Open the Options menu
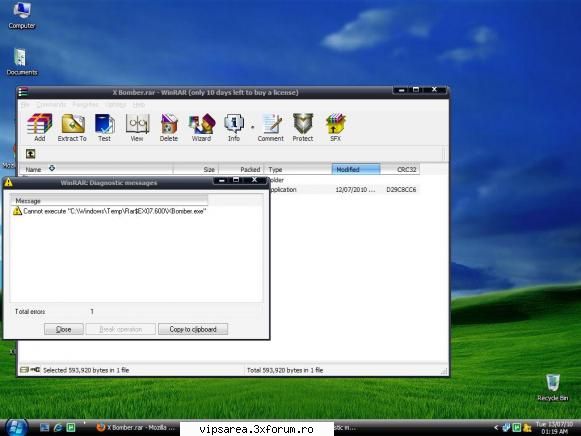Viewport: 581px width, 436px height. point(116,105)
